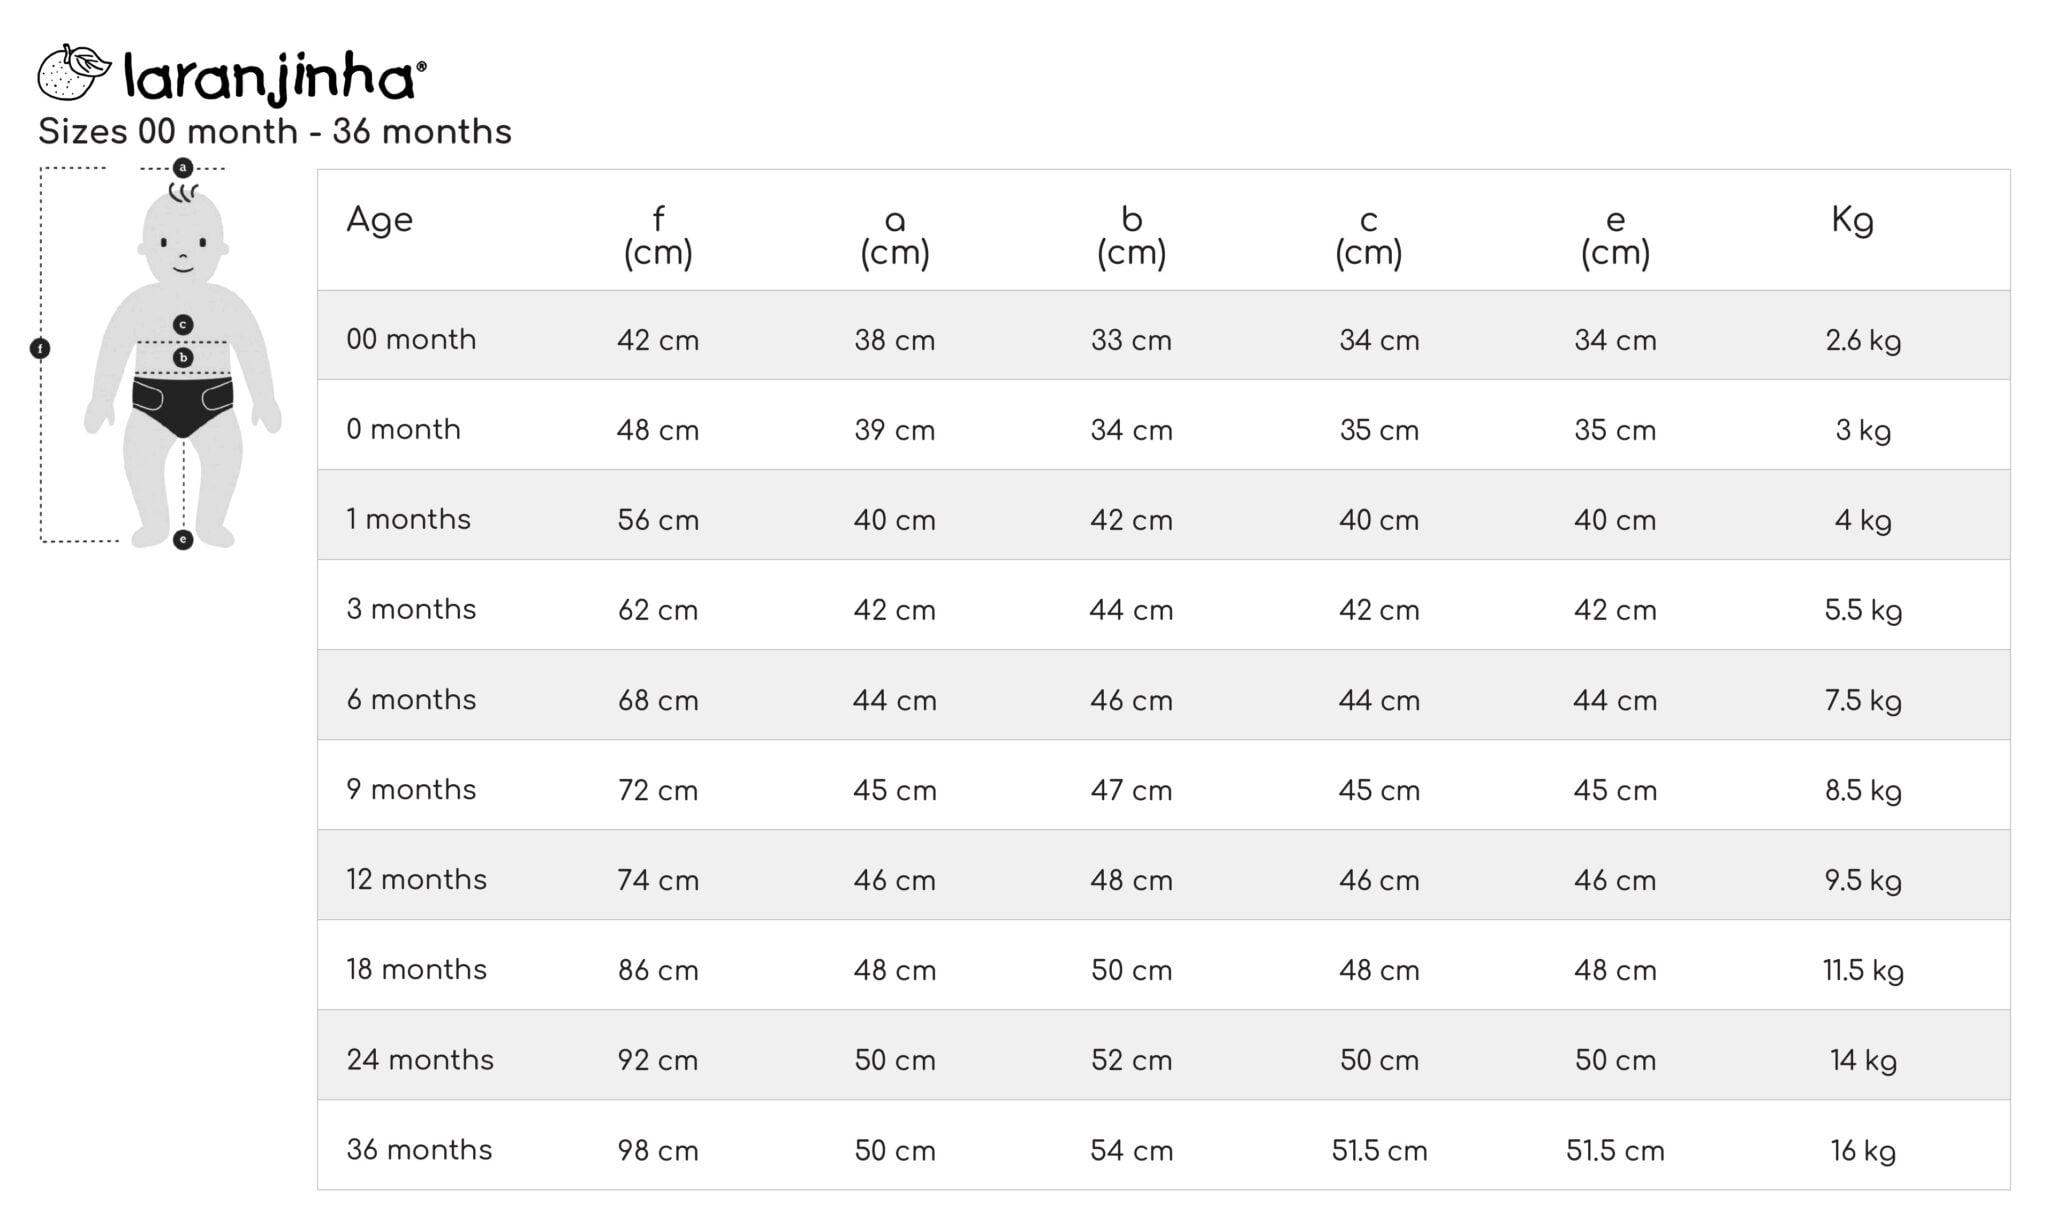This screenshot has height=1228, width=2048.
Task: Click the 11.5 kg weight cell
Action: coord(1863,970)
